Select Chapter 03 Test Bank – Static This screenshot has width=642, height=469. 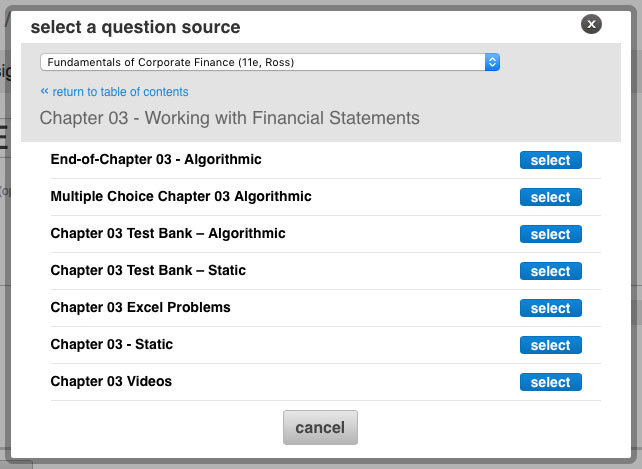(551, 271)
